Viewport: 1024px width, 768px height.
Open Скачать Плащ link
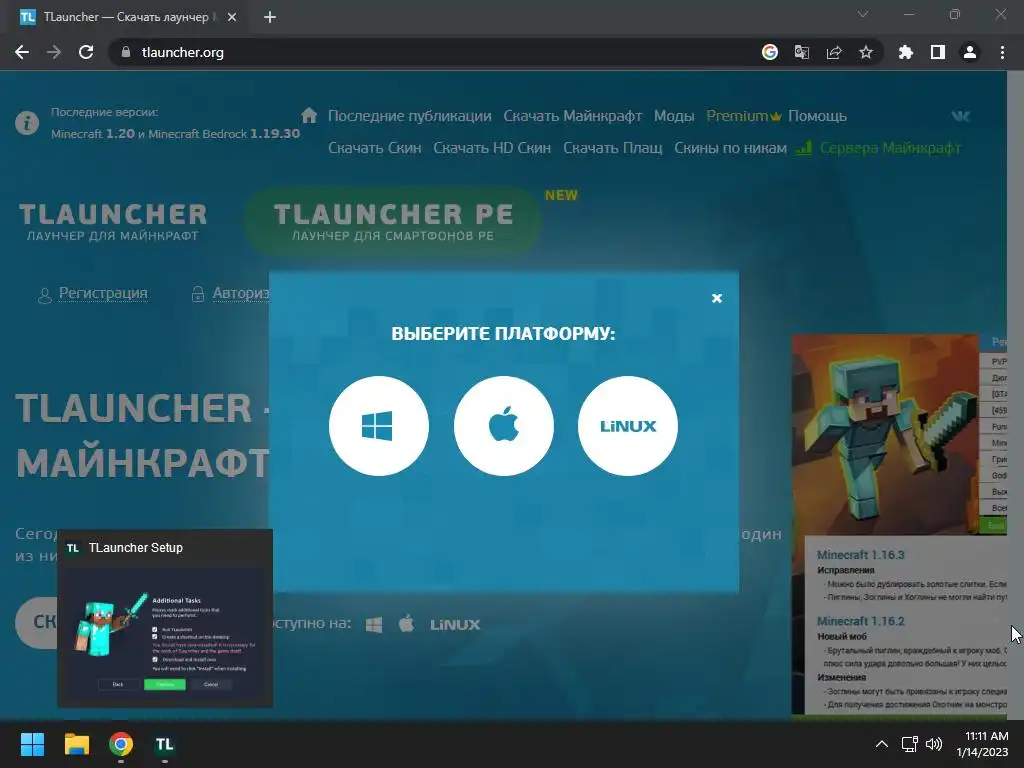613,148
